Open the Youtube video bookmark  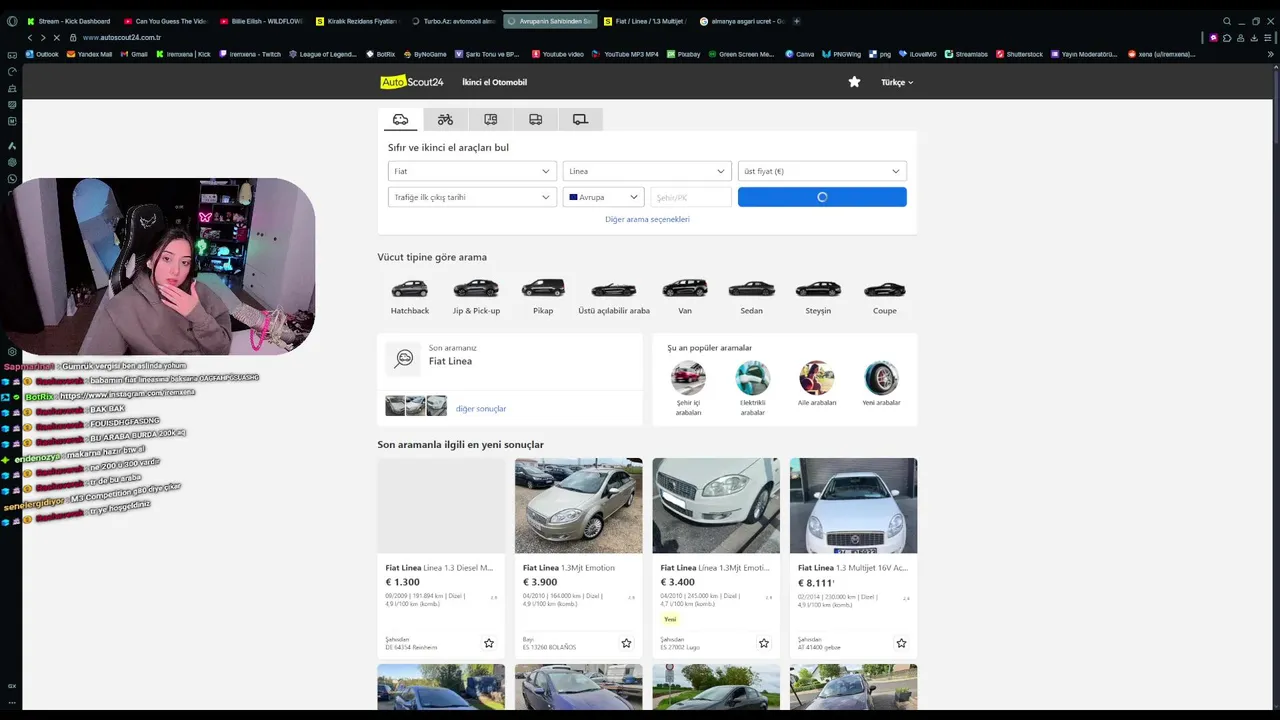(558, 54)
